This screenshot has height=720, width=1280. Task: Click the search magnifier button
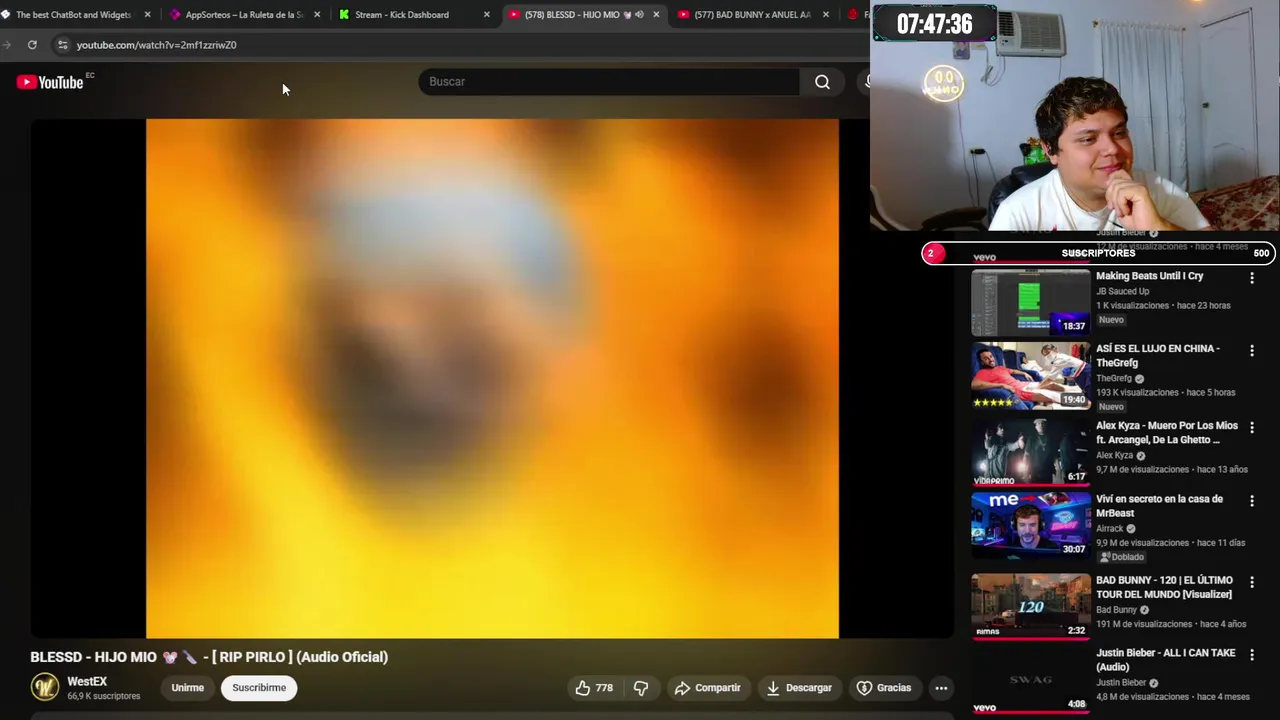coord(822,82)
